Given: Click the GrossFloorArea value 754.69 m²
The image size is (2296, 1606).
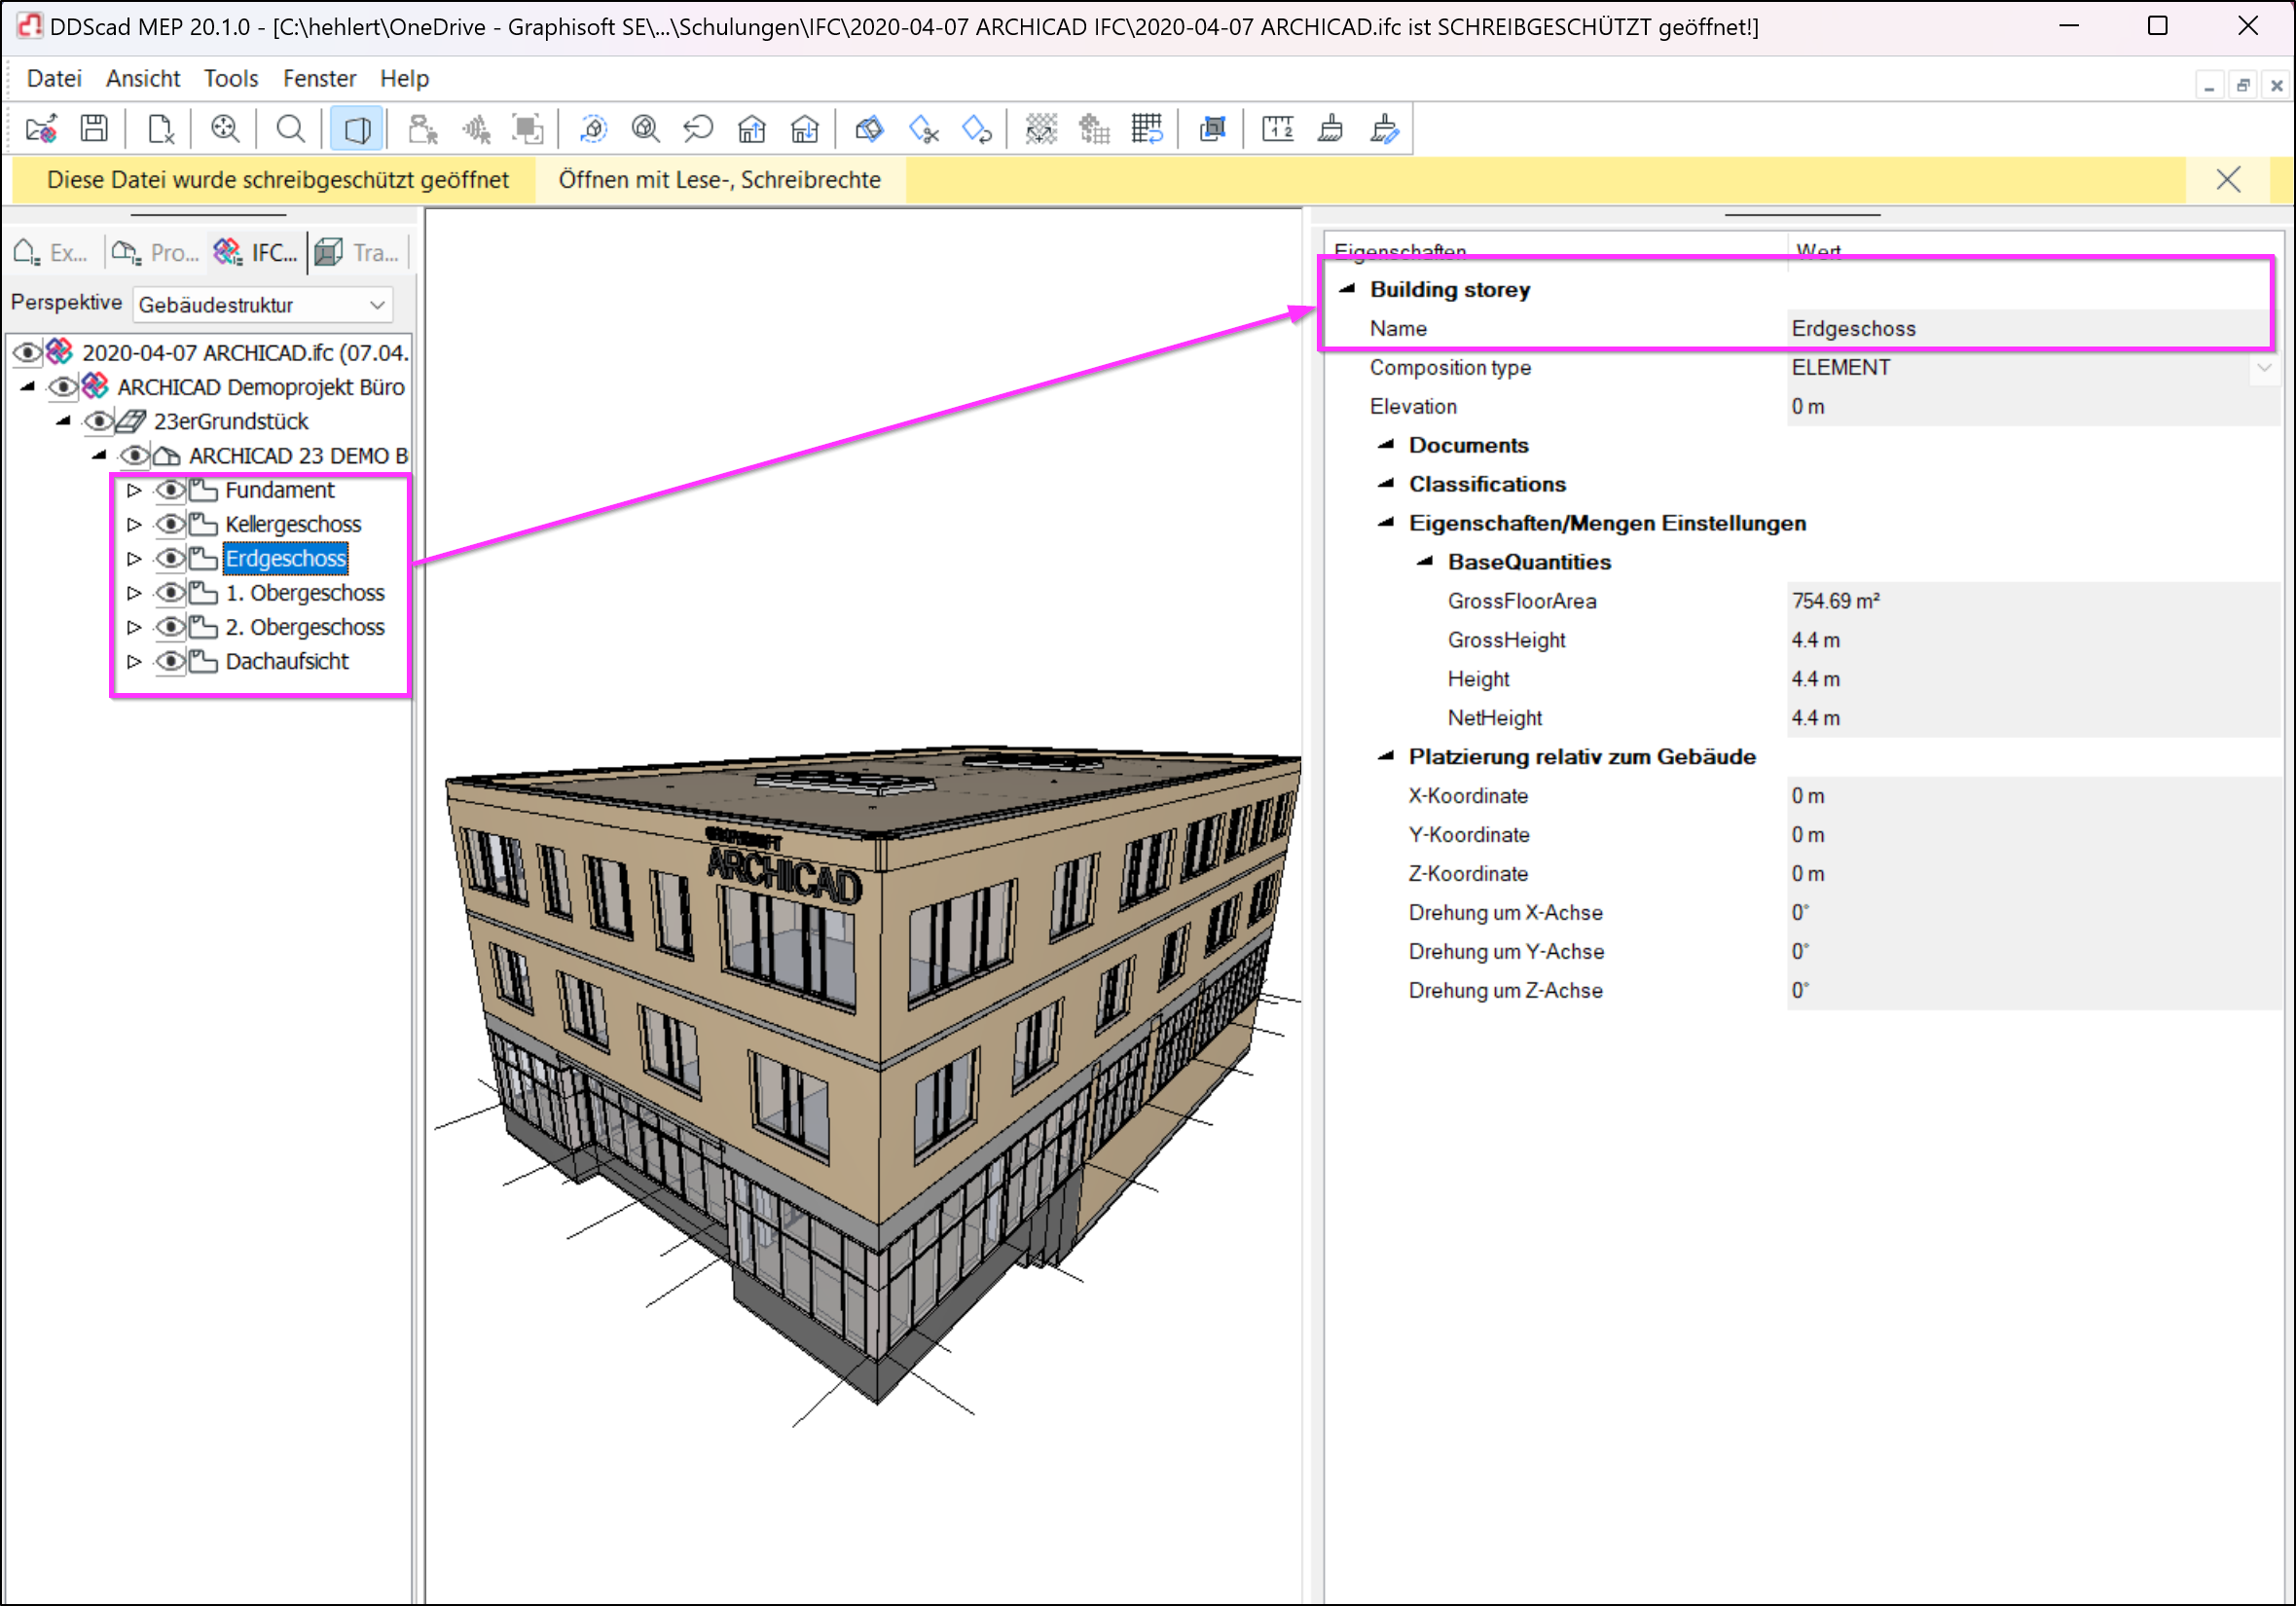Looking at the screenshot, I should click(x=2033, y=601).
